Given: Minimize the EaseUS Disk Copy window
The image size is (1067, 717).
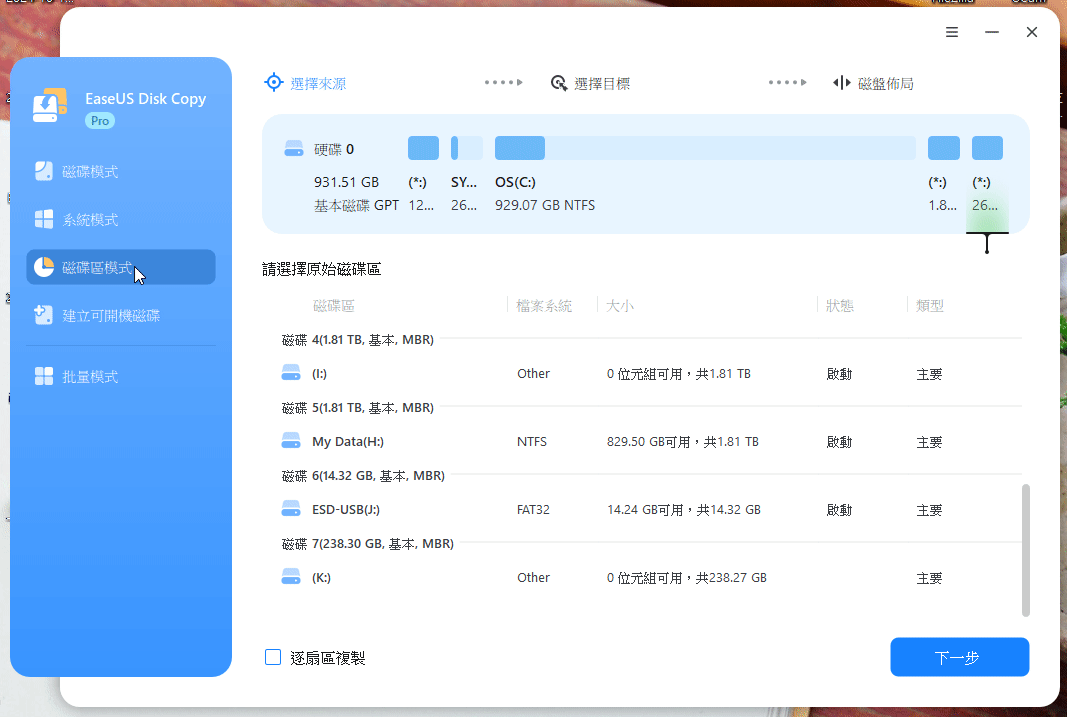Looking at the screenshot, I should point(992,32).
